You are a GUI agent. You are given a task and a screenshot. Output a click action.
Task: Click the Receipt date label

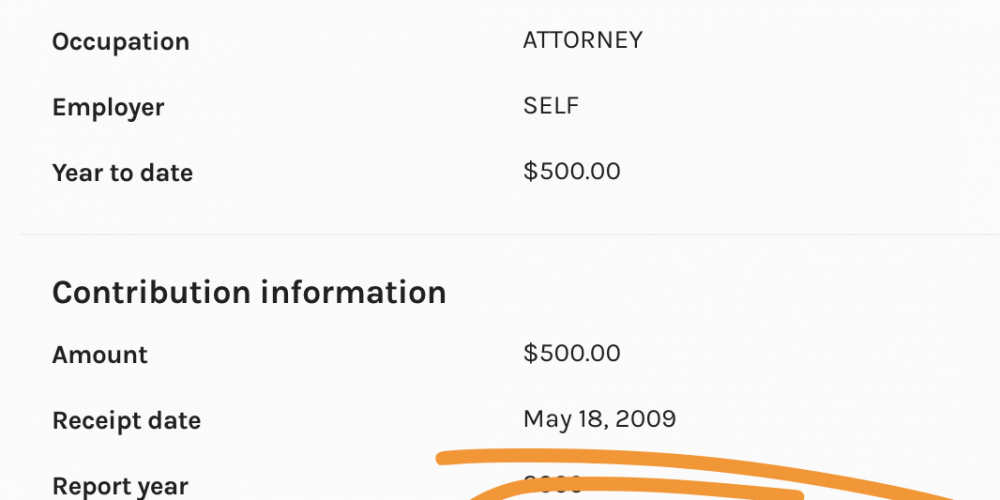point(126,421)
